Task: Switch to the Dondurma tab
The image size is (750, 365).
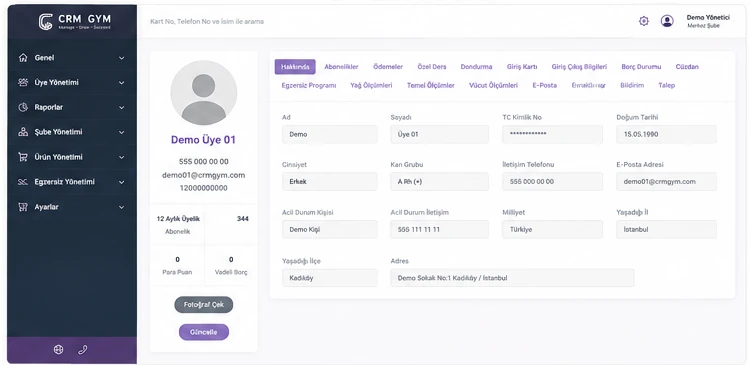Action: [476, 67]
